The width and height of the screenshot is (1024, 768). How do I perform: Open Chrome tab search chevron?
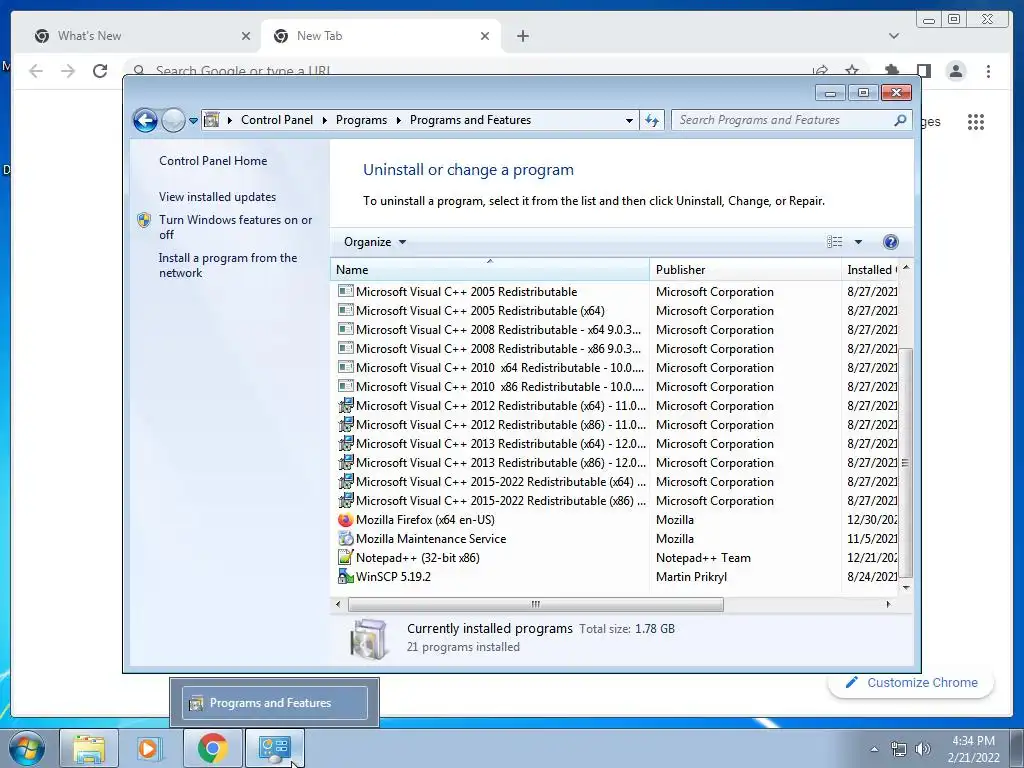coord(893,36)
